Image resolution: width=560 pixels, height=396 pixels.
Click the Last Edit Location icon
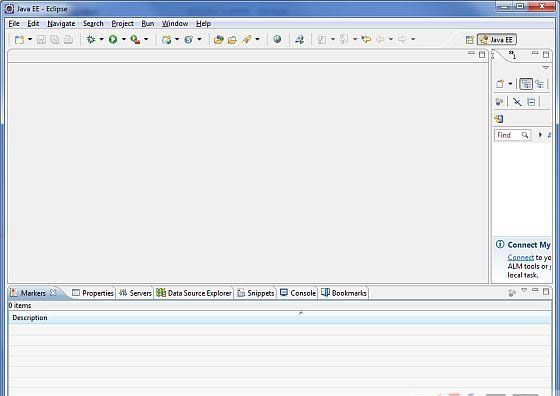pos(366,39)
